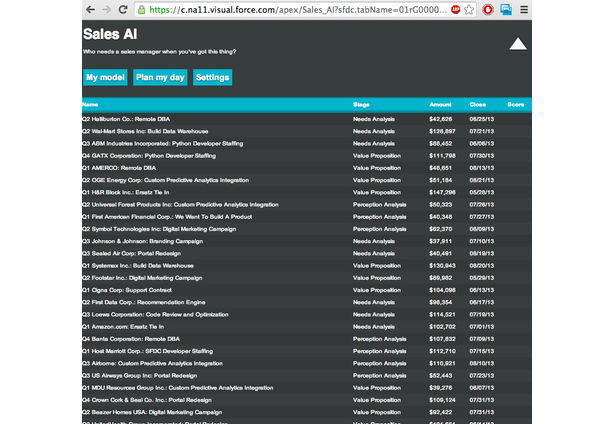Image resolution: width=615 pixels, height=424 pixels.
Task: Click the My model button
Action: 105,77
